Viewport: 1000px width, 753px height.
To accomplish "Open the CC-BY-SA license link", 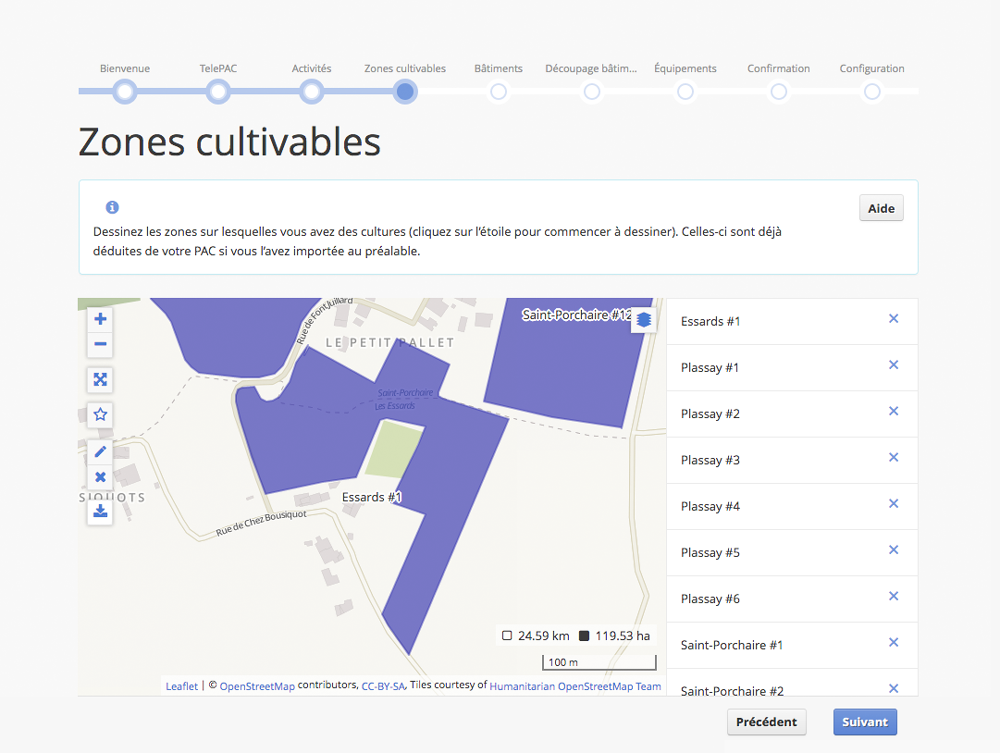I will pyautogui.click(x=383, y=686).
